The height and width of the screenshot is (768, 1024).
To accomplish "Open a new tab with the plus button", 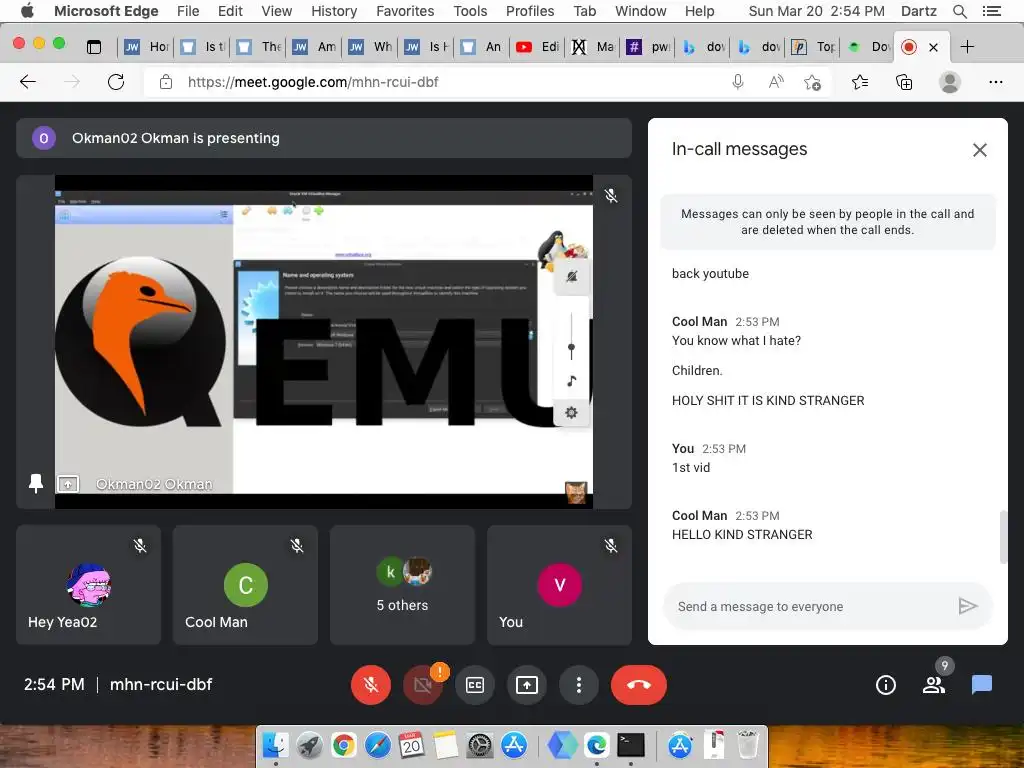I will [967, 46].
